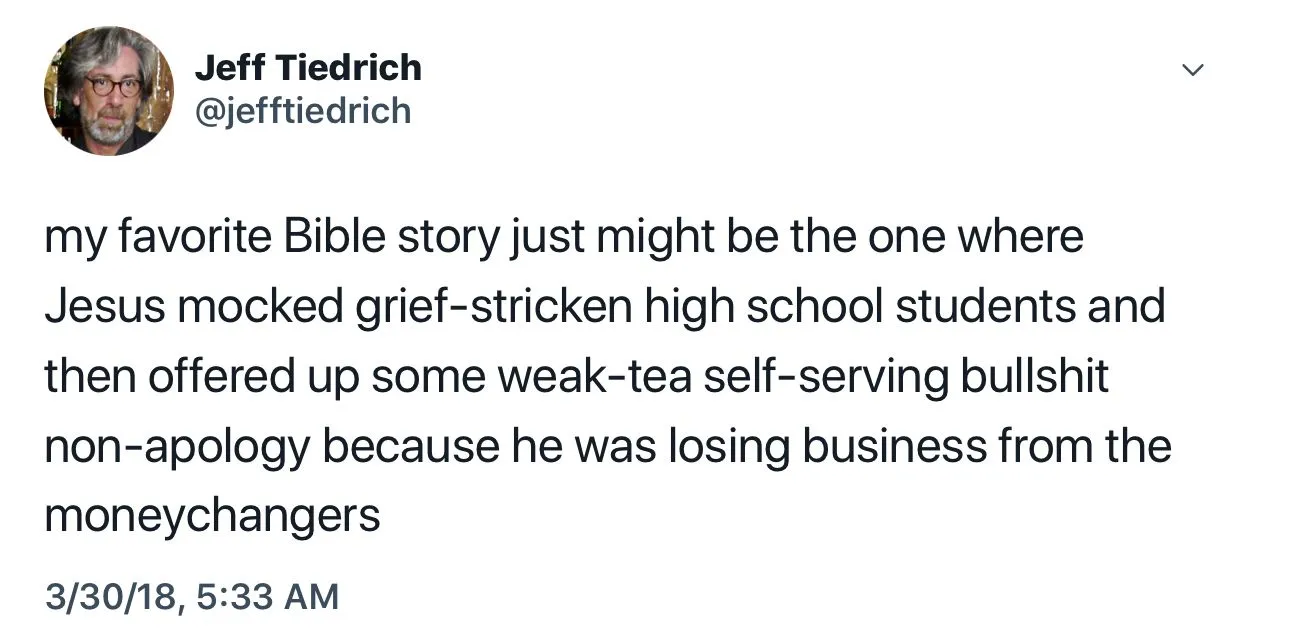
Task: Open the tweet options chevron menu
Action: (1191, 70)
